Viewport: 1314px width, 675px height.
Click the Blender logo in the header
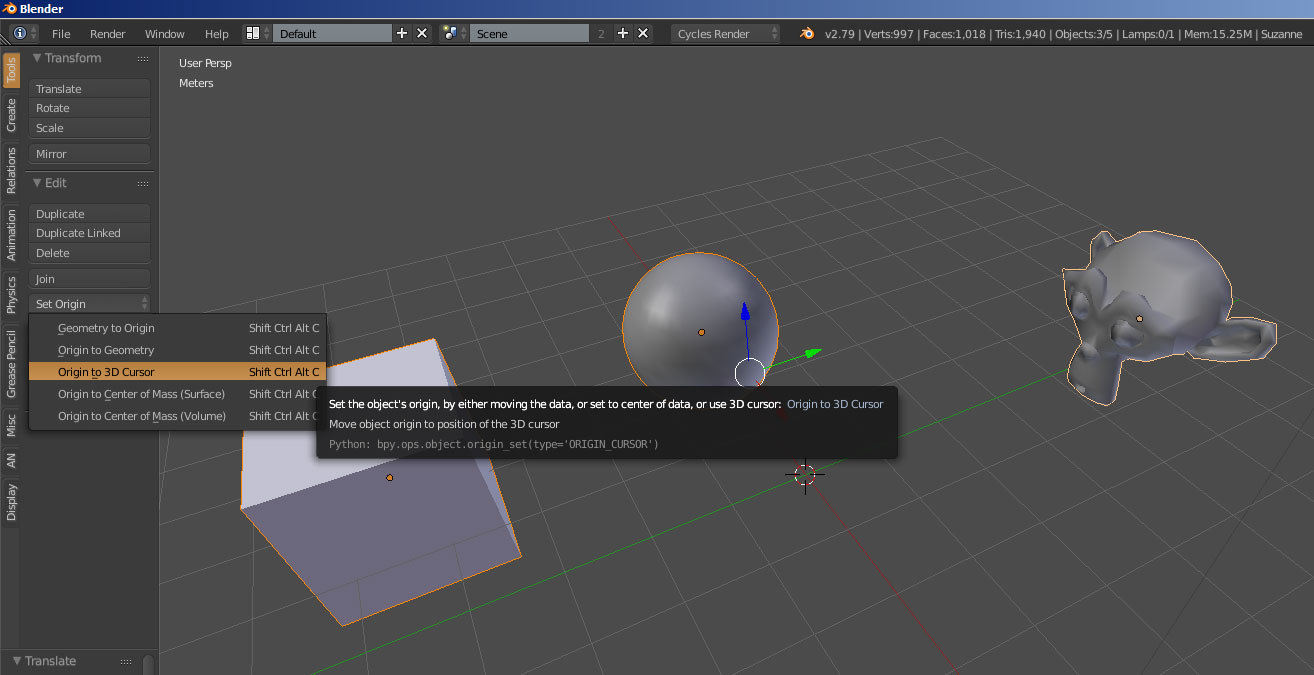[x=807, y=33]
